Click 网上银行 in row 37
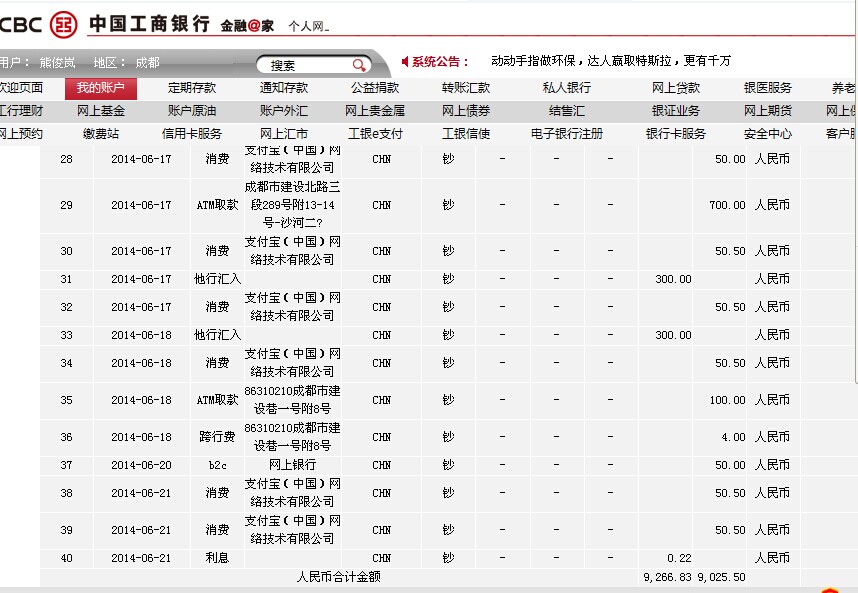Image resolution: width=858 pixels, height=593 pixels. (292, 465)
